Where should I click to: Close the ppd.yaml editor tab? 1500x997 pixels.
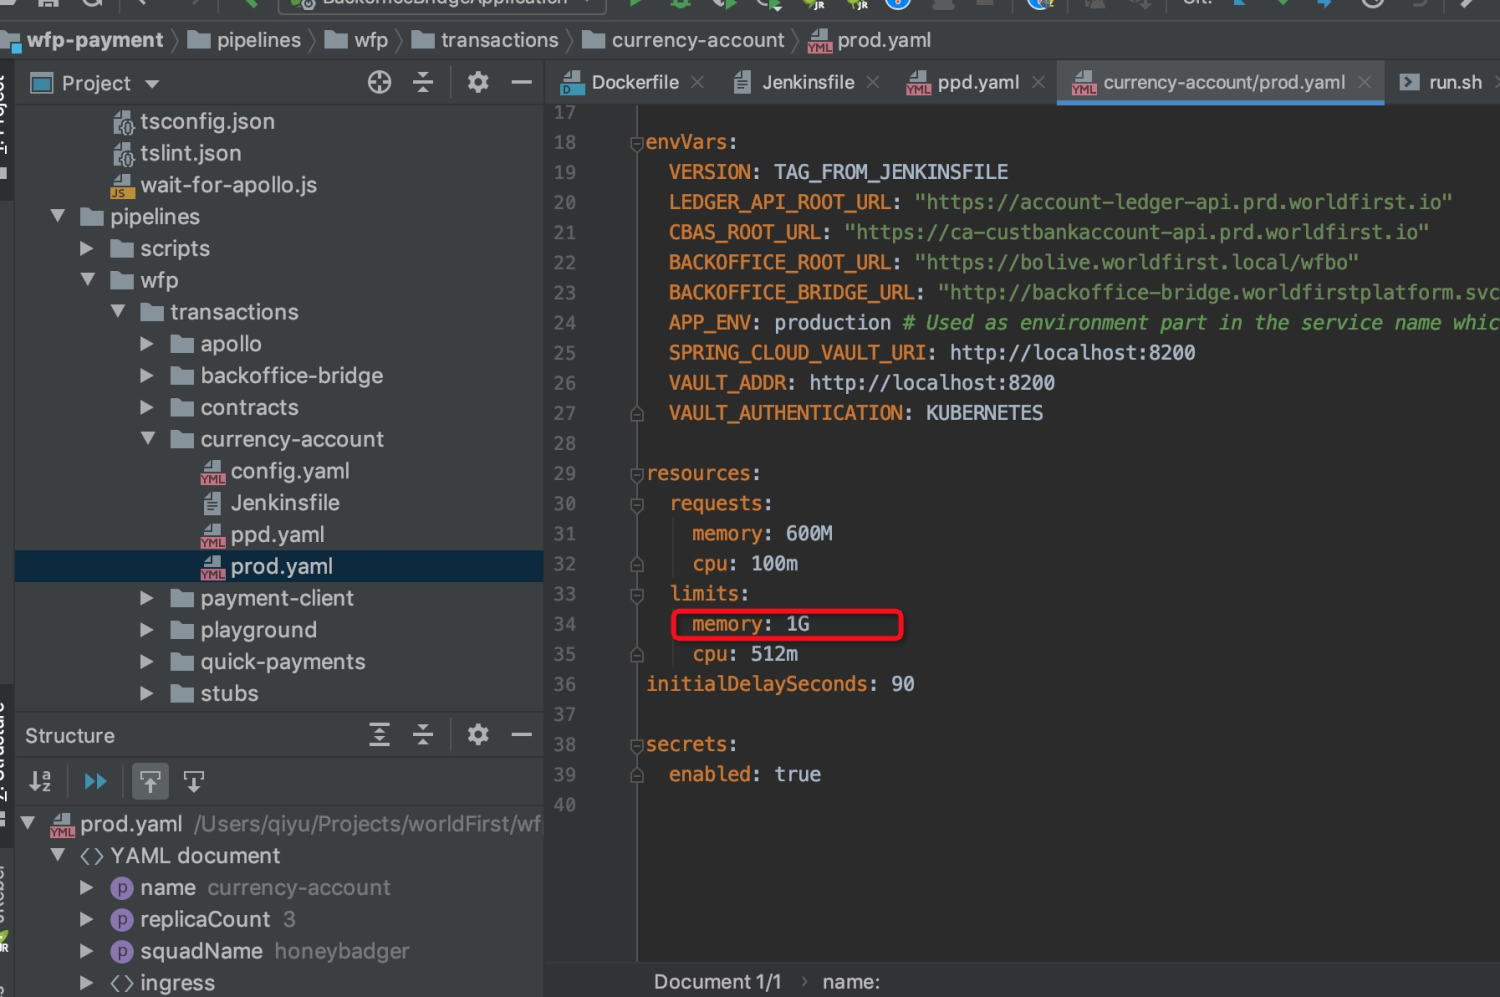1038,82
